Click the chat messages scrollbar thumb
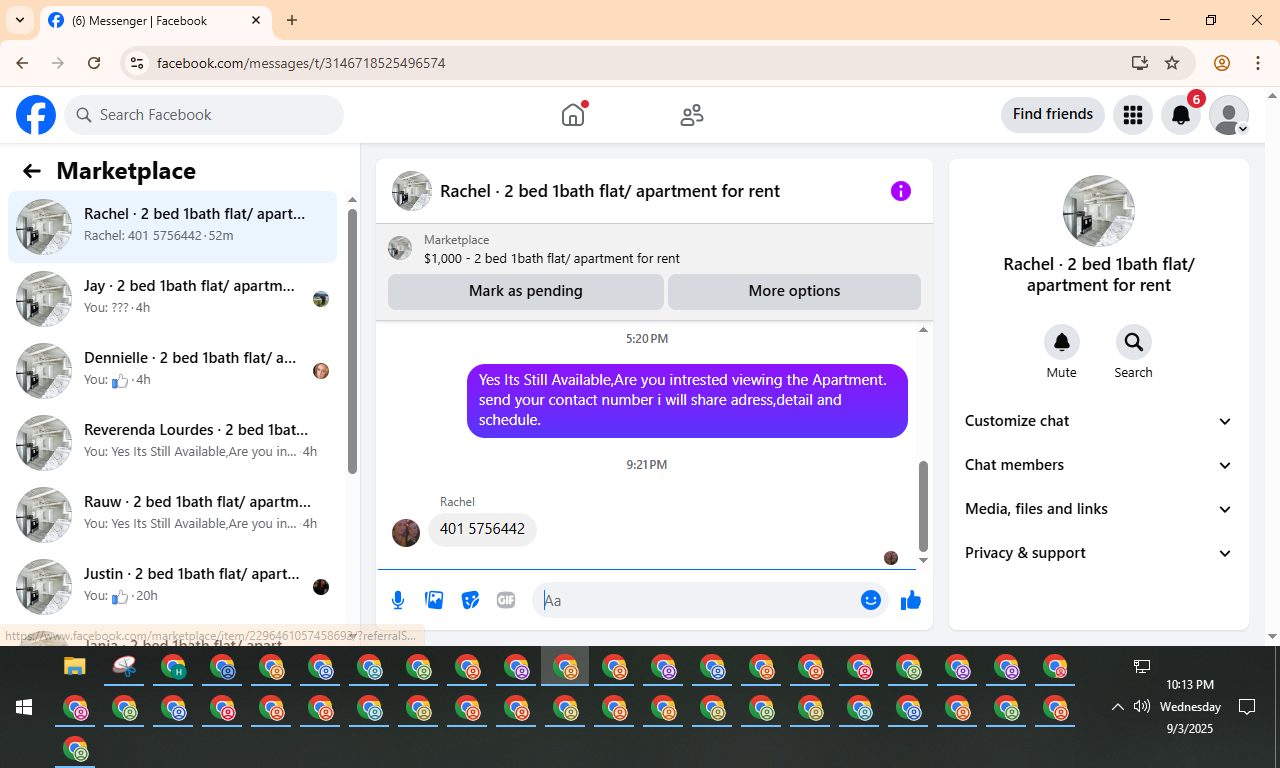This screenshot has height=768, width=1280. (x=923, y=506)
